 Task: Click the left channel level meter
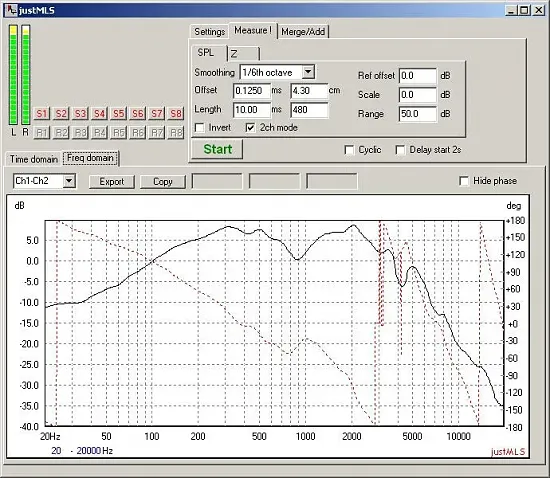point(13,75)
